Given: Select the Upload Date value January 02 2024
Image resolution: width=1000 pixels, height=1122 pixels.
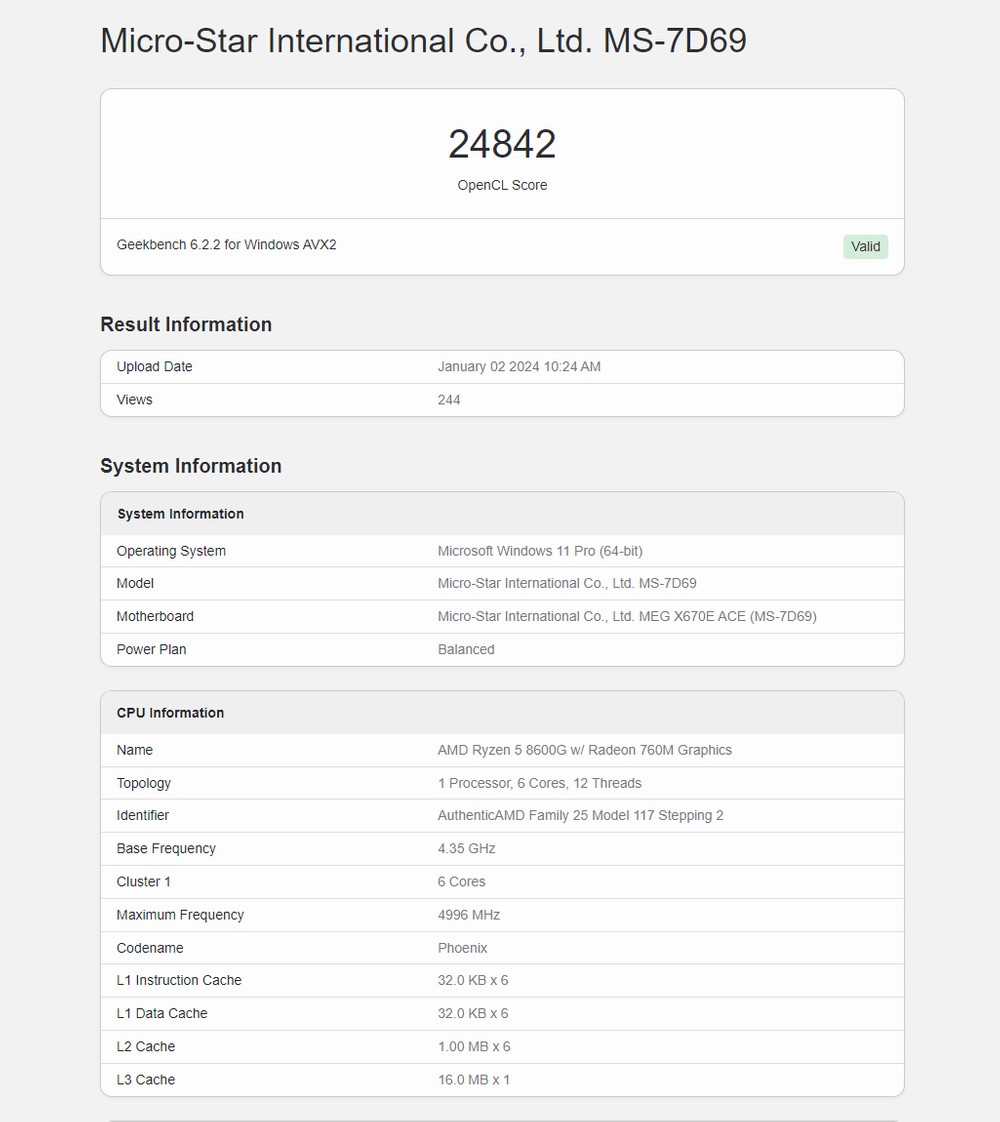Looking at the screenshot, I should coord(519,367).
